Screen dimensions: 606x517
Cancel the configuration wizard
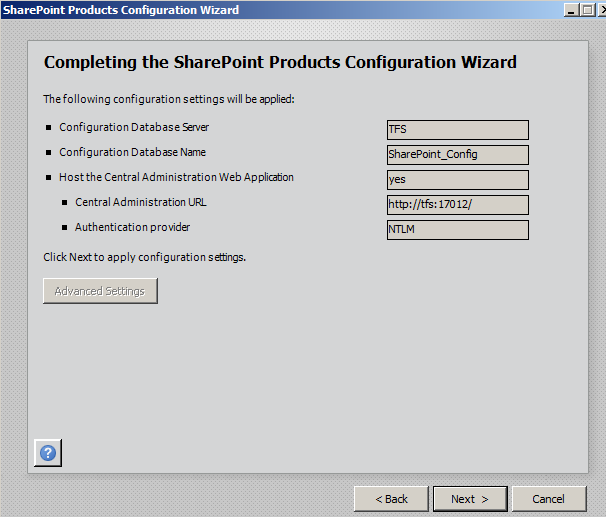pos(549,499)
